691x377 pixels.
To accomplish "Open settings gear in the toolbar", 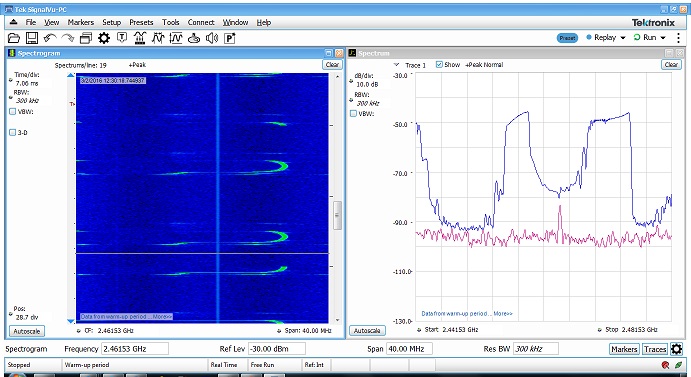I will tap(104, 38).
